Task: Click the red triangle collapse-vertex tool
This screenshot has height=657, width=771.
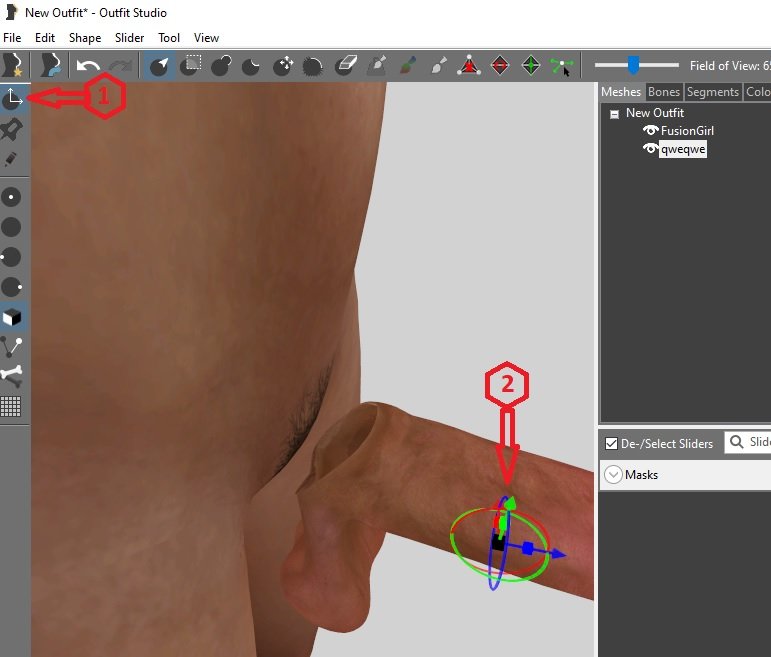Action: click(469, 66)
